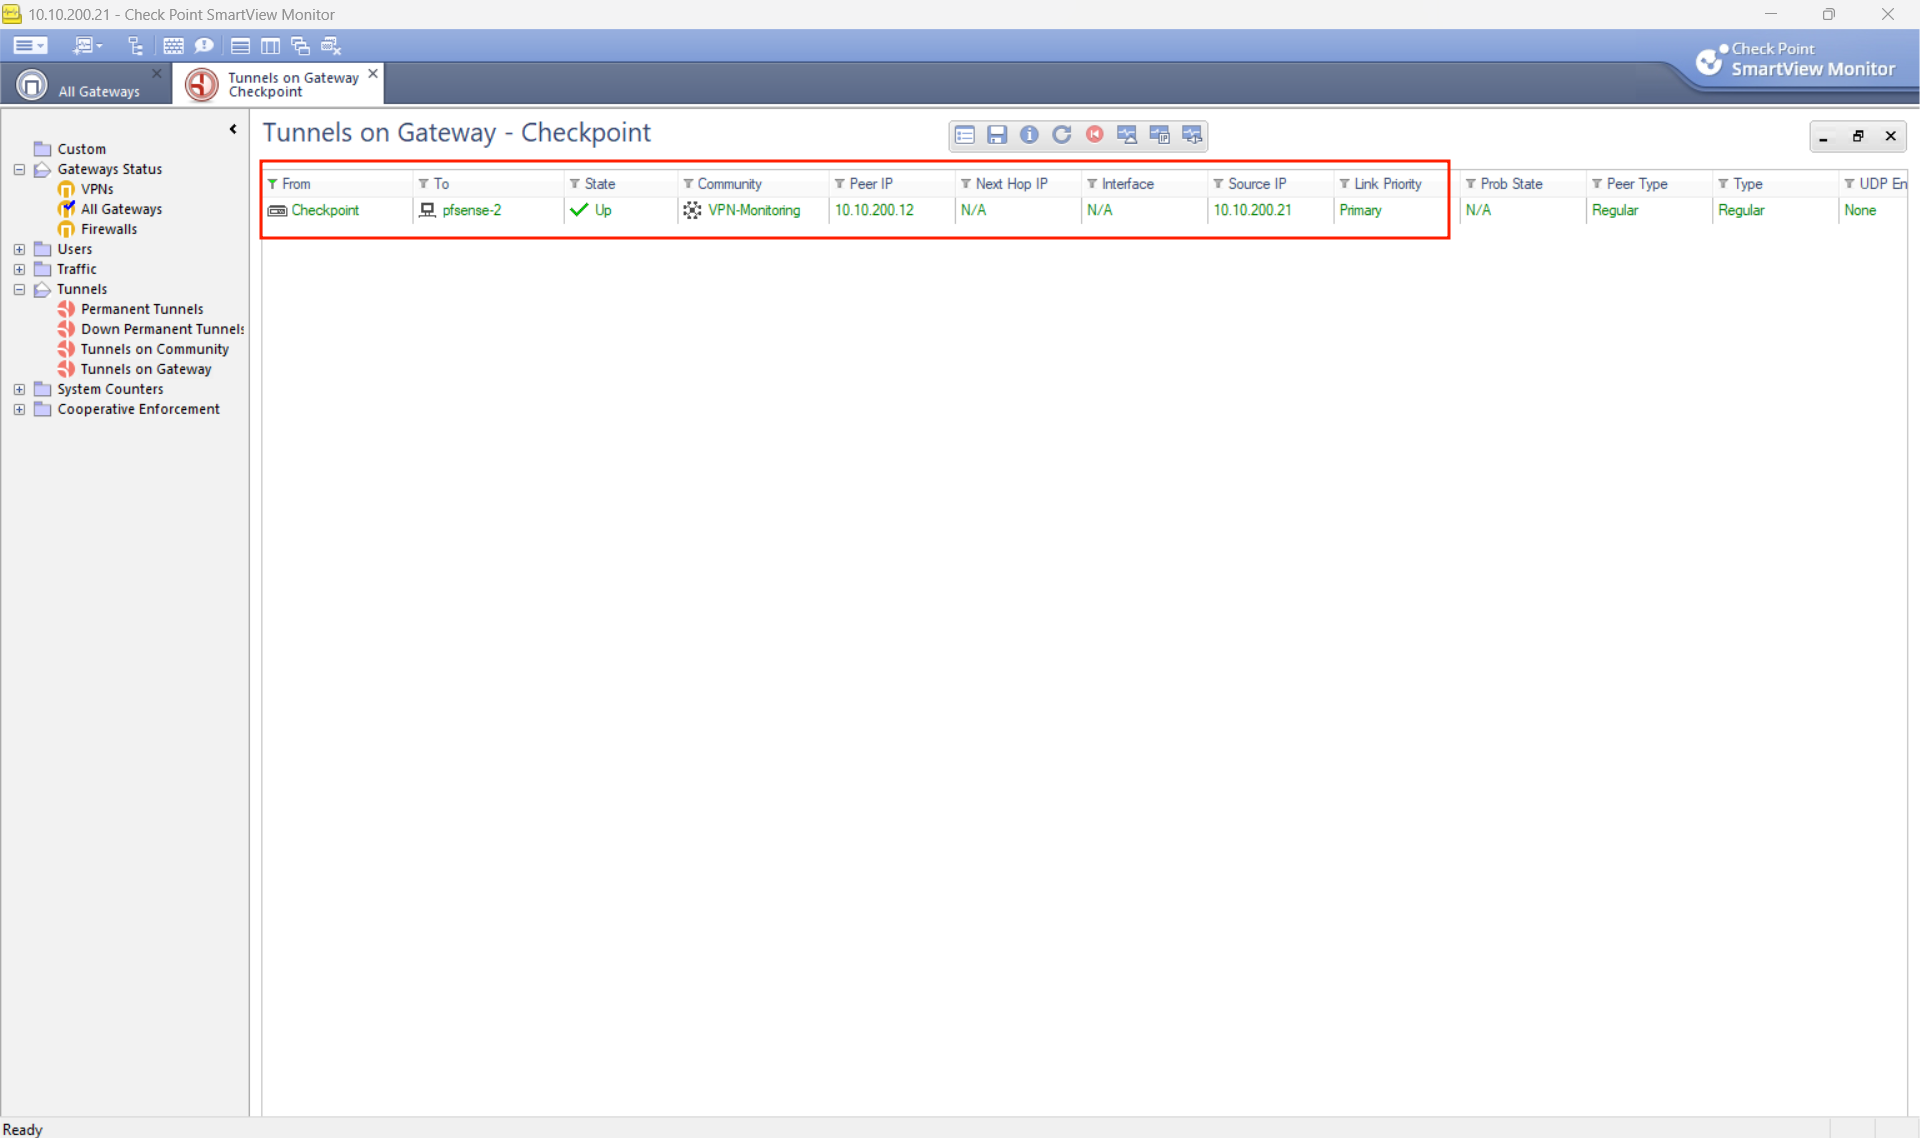Minimize the inner Tunnels view panel
1920x1138 pixels.
pyautogui.click(x=1824, y=137)
